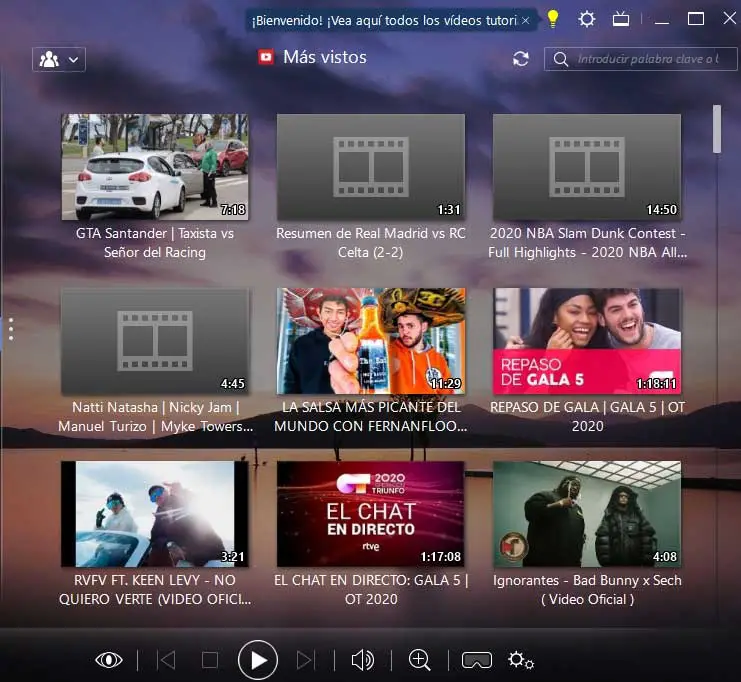This screenshot has height=682, width=741.
Task: Open Ignorantes Bad Bunny x Sech thumbnail
Action: click(587, 514)
